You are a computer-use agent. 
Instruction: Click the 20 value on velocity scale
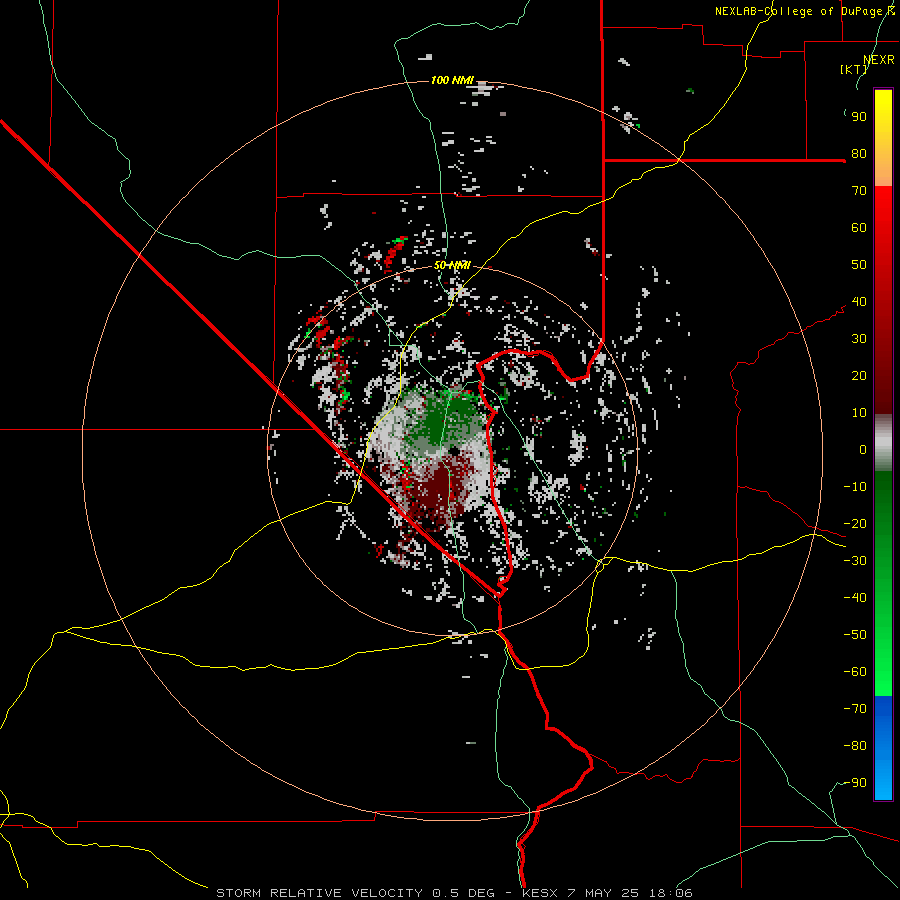click(859, 375)
